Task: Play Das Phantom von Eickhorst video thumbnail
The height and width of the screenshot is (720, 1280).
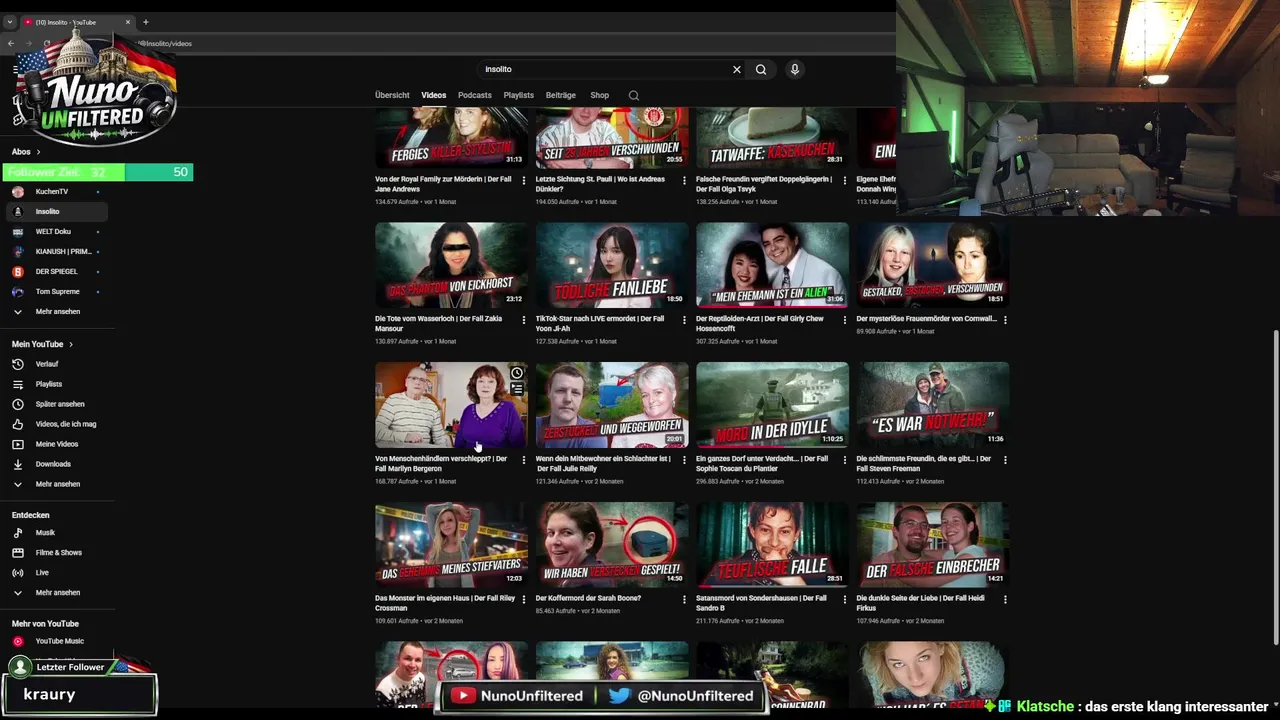Action: point(451,265)
